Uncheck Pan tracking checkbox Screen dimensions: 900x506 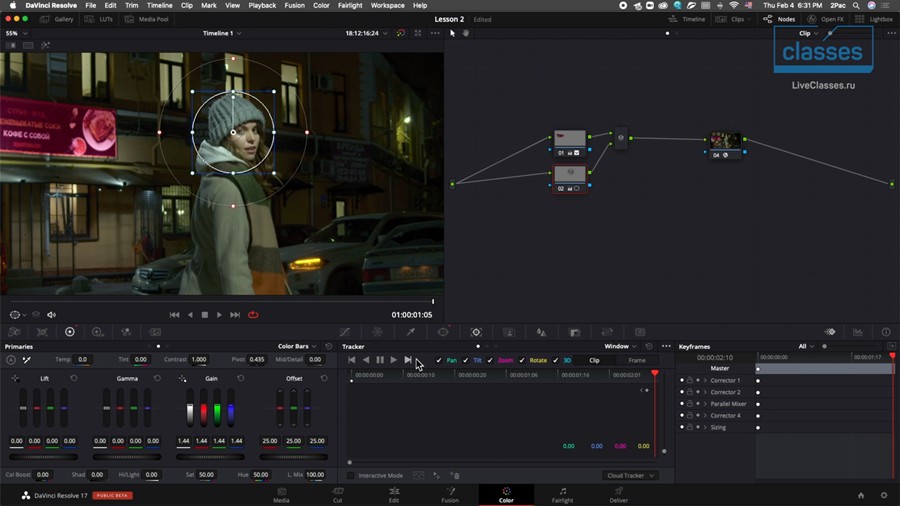[439, 360]
